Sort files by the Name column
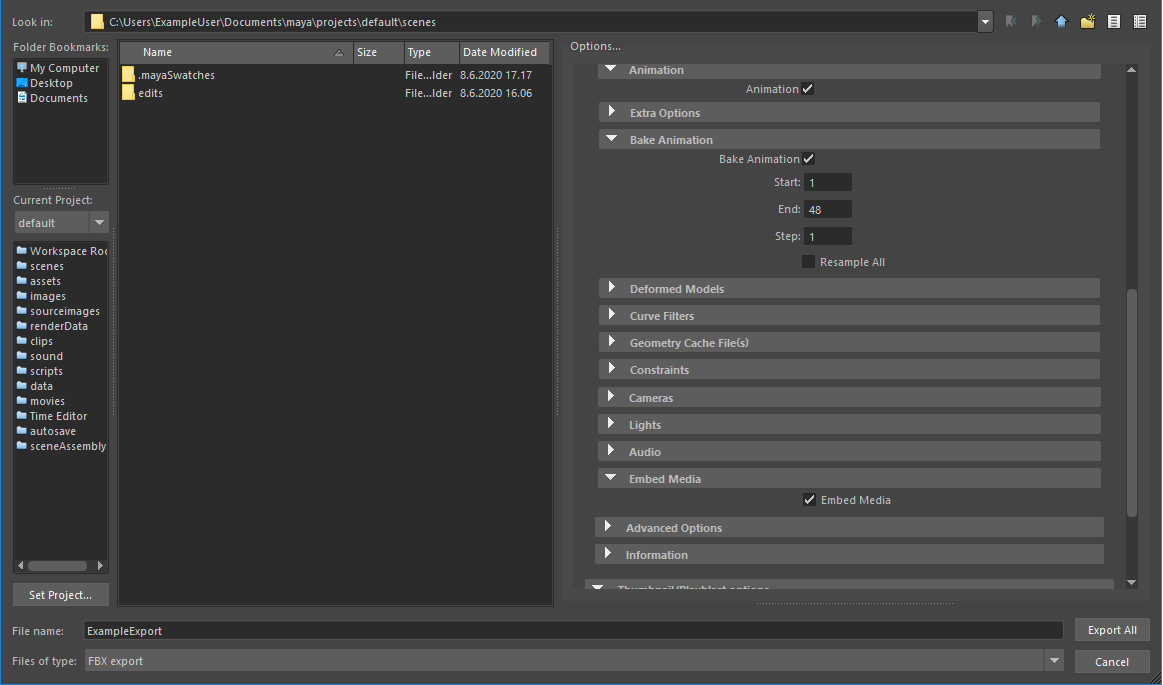The image size is (1163, 685). [x=157, y=51]
